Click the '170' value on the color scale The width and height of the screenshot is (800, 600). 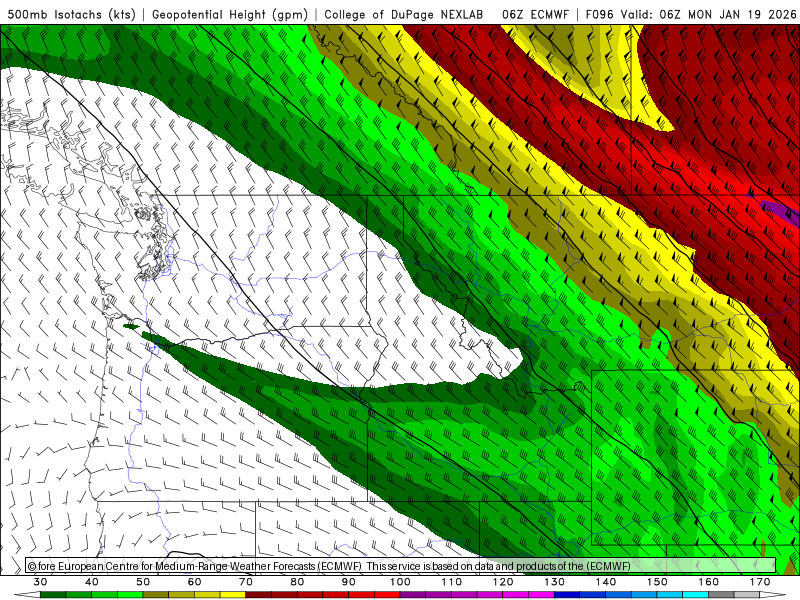point(760,582)
